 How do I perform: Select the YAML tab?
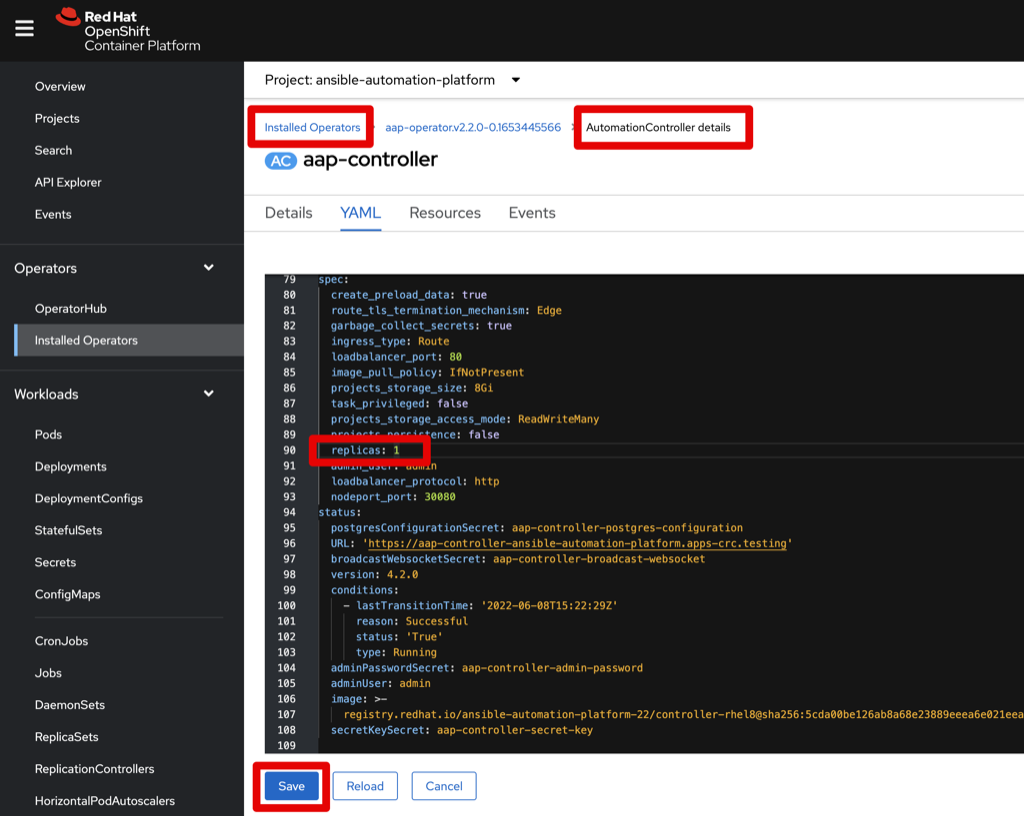point(360,213)
